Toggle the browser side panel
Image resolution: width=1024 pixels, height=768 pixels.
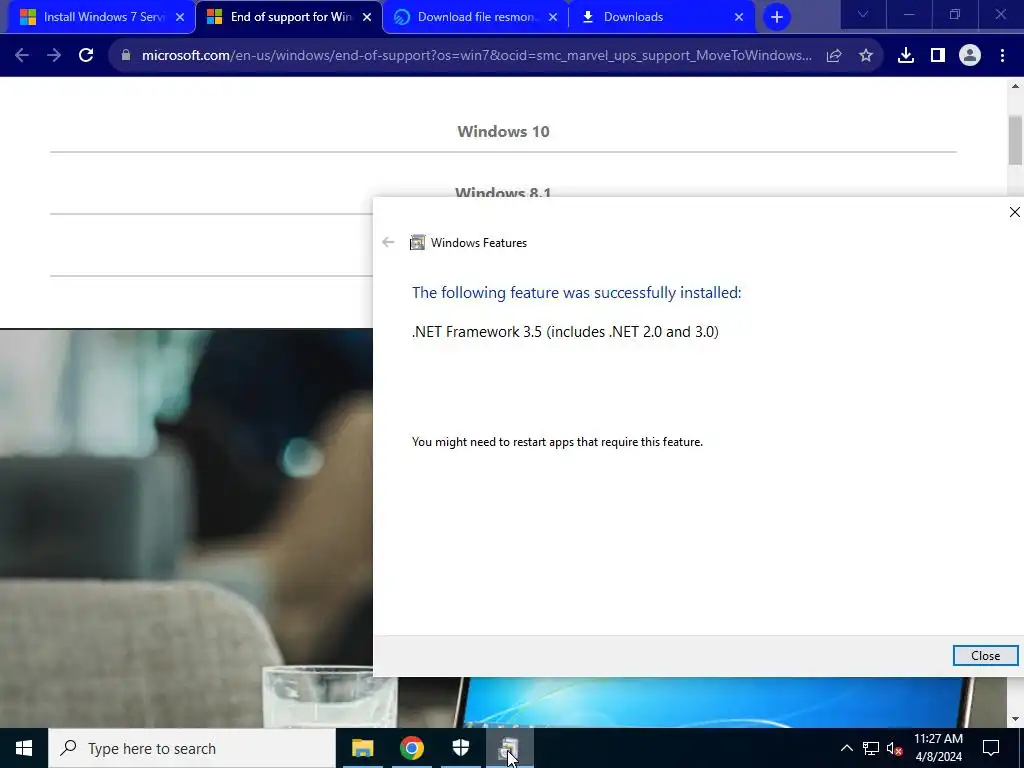(938, 56)
